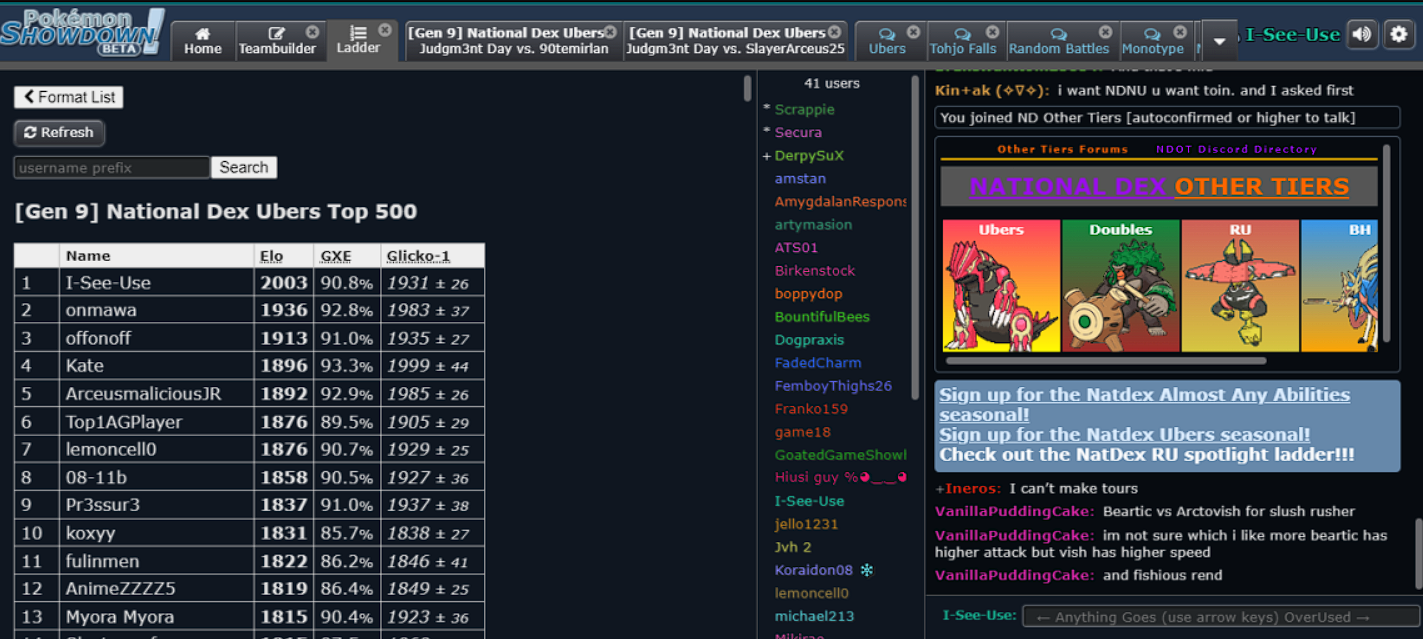1423x639 pixels.
Task: Open the Random Battles room tab
Action: pos(1058,41)
